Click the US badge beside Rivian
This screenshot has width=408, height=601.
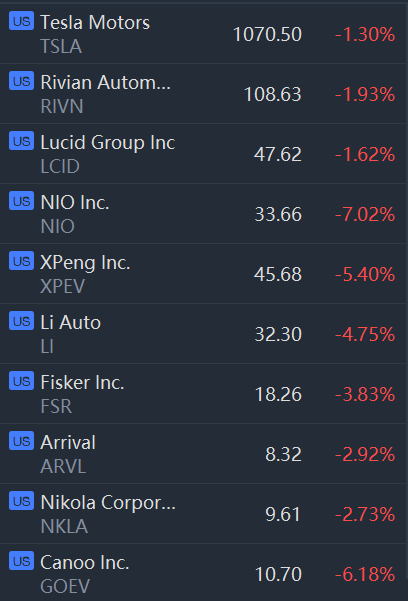(x=21, y=81)
